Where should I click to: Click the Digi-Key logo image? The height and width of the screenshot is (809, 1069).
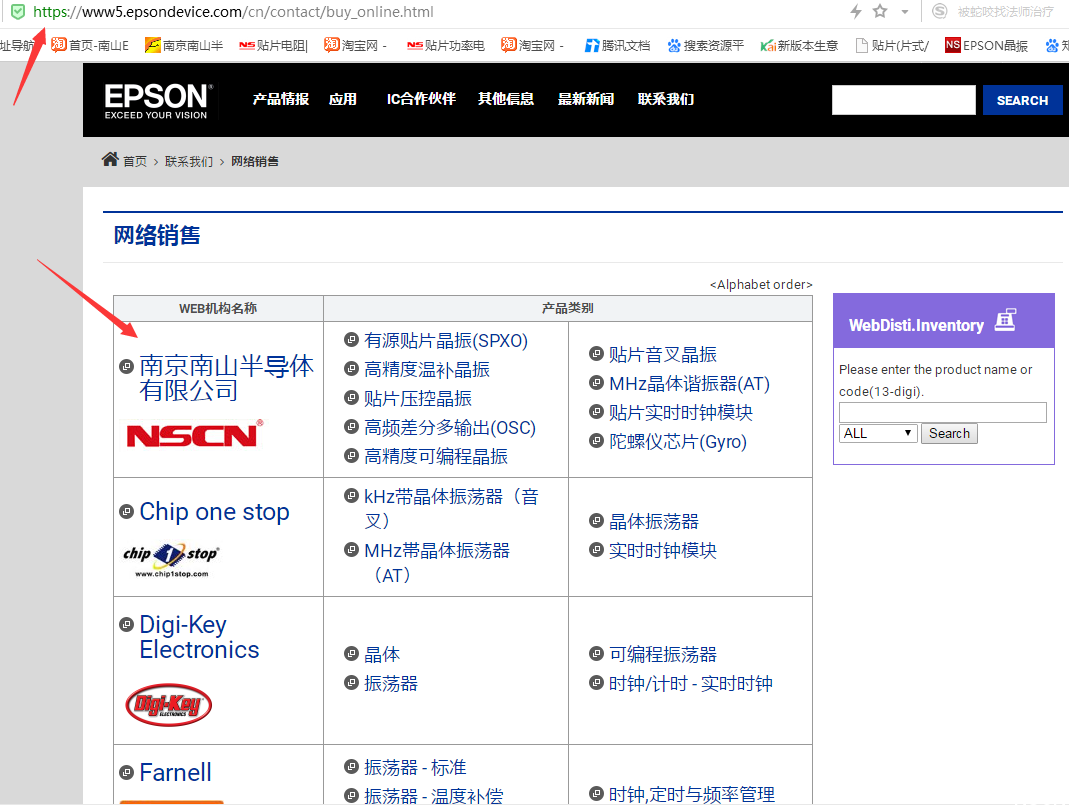point(169,704)
